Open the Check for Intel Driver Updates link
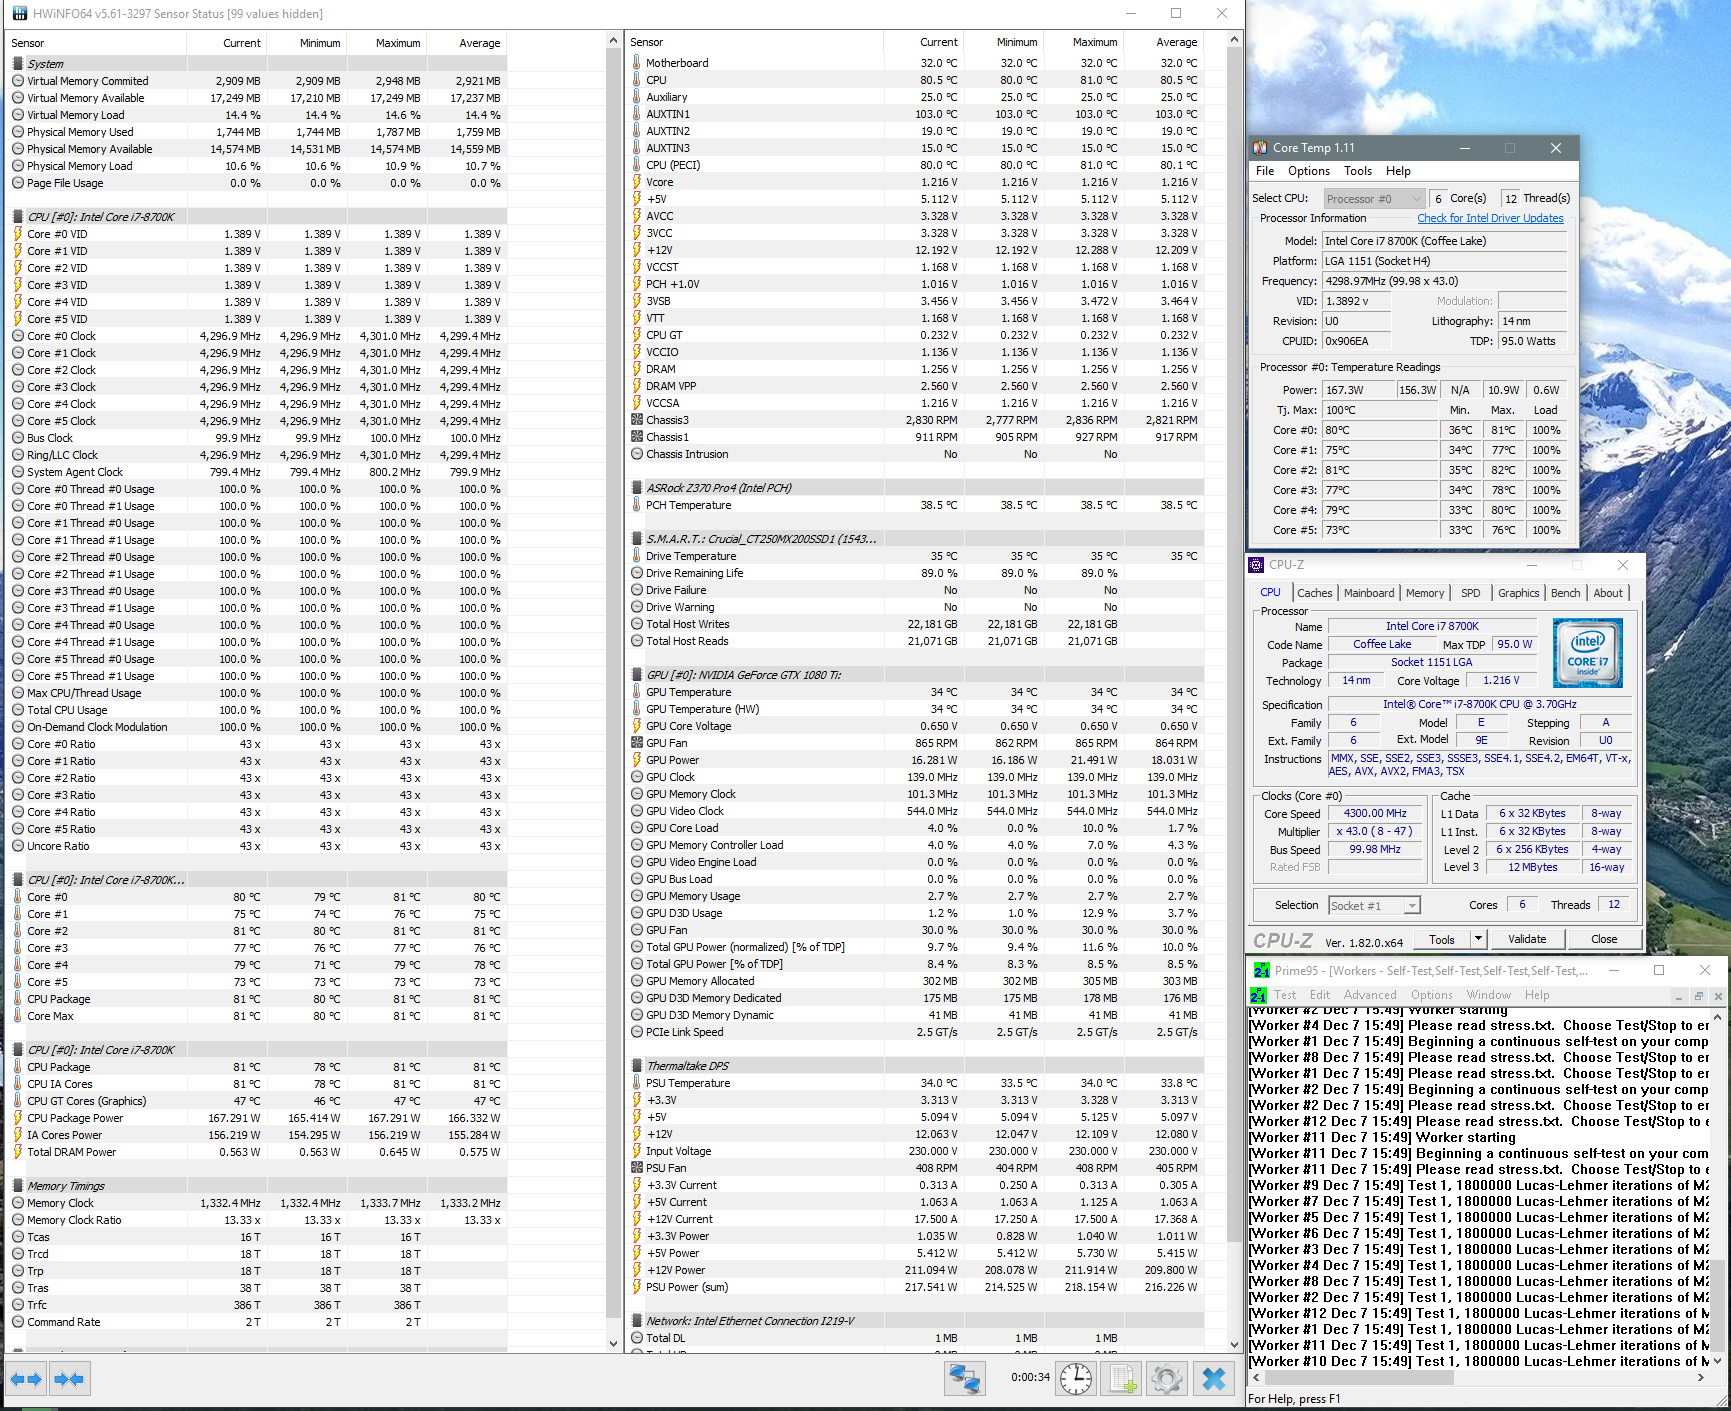Image resolution: width=1731 pixels, height=1411 pixels. pyautogui.click(x=1490, y=218)
